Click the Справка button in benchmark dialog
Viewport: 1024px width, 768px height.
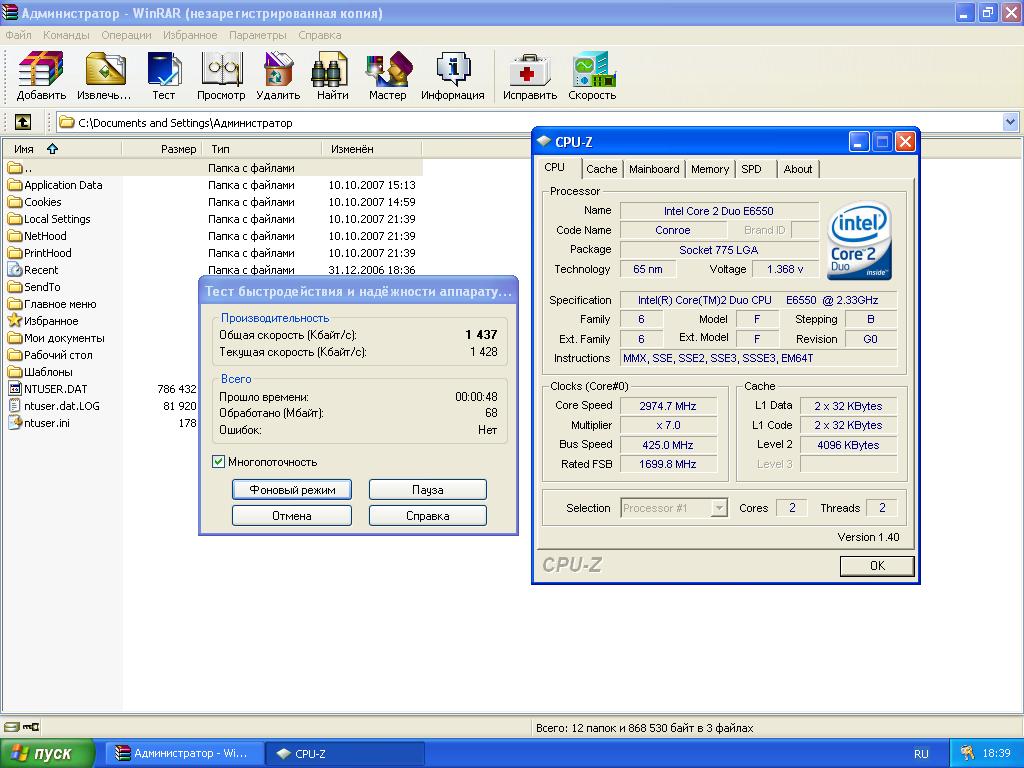428,515
